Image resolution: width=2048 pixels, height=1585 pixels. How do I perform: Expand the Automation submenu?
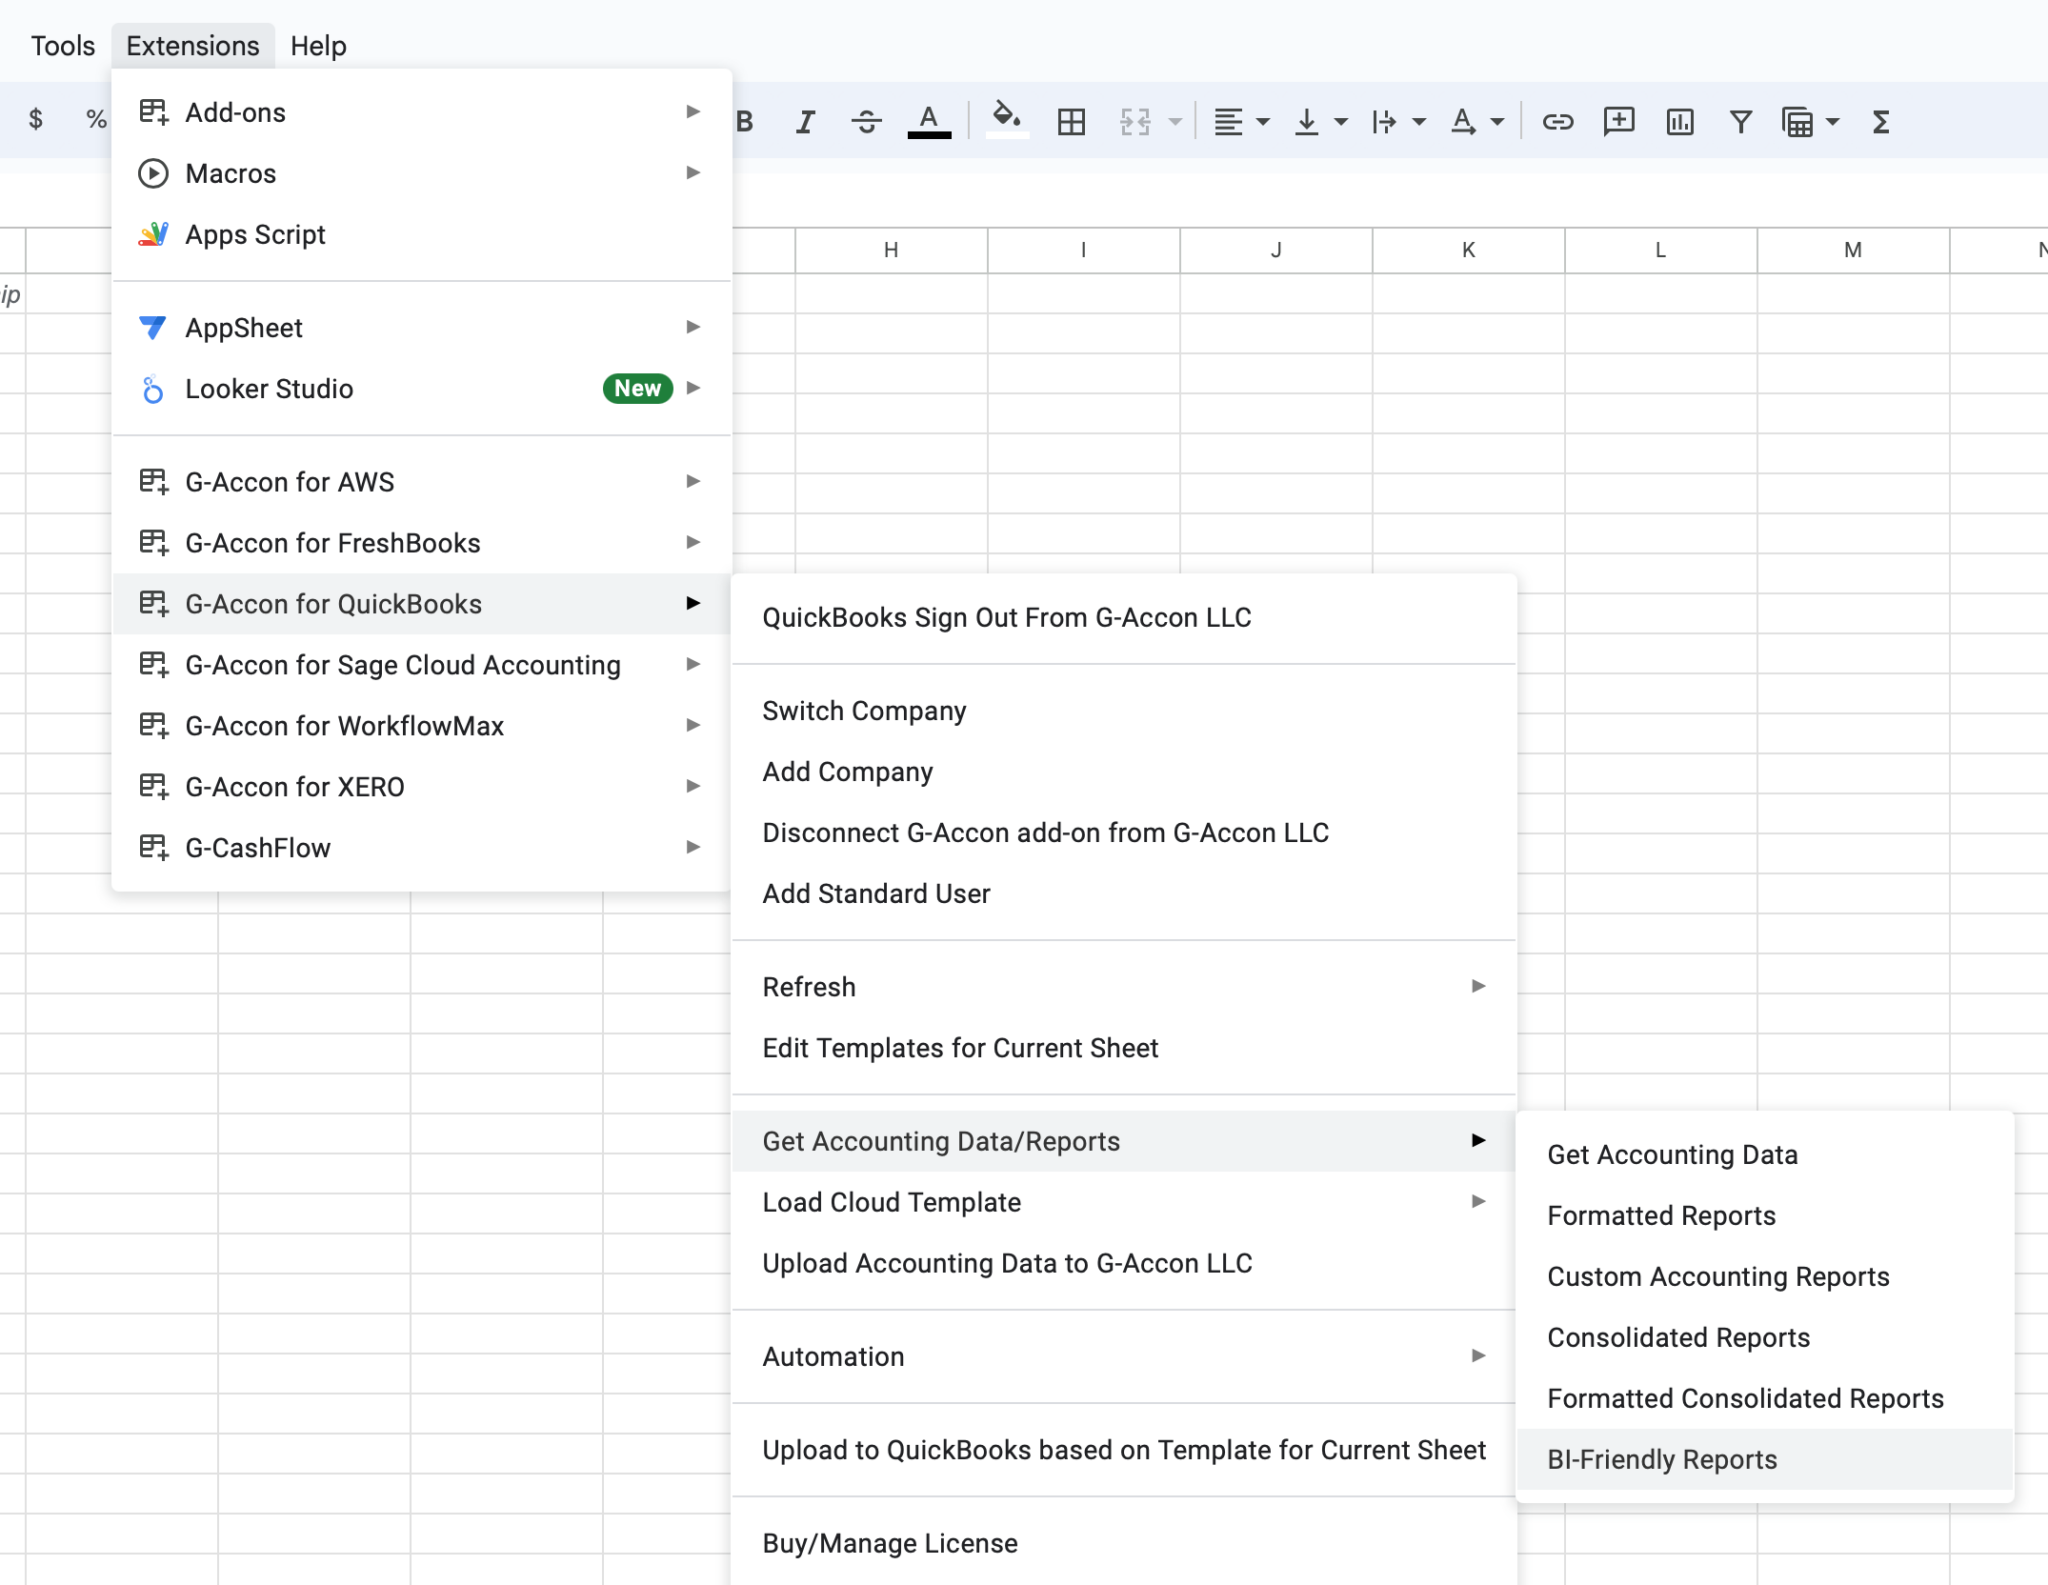coord(1124,1356)
